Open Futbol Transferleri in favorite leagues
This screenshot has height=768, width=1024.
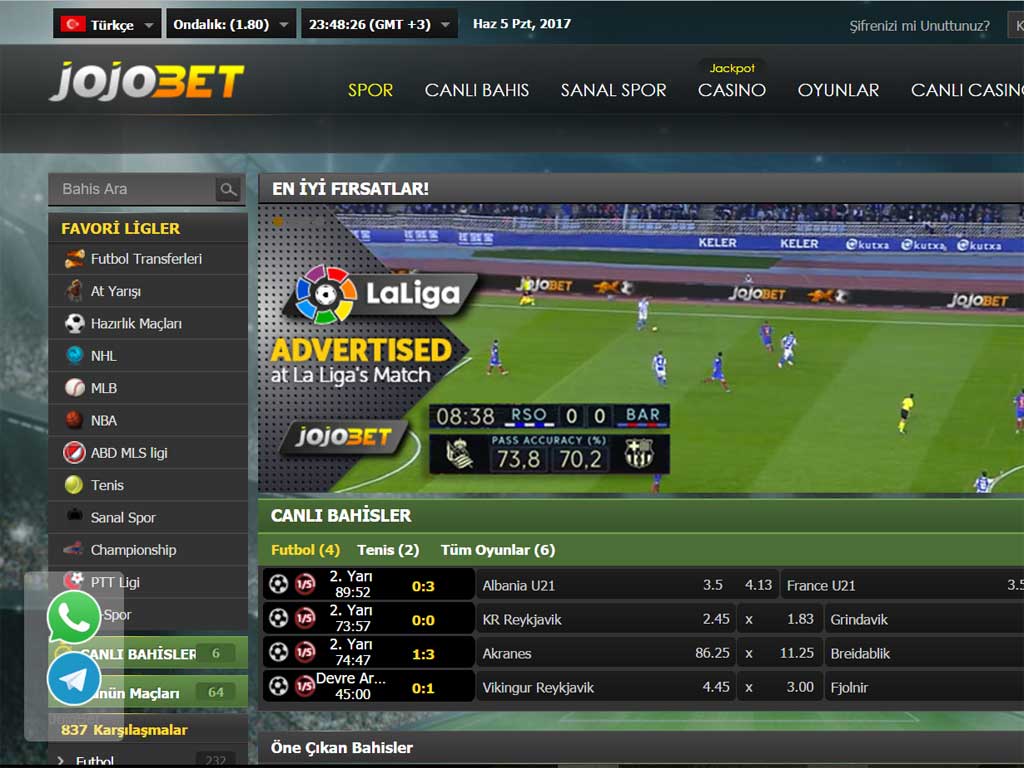146,258
